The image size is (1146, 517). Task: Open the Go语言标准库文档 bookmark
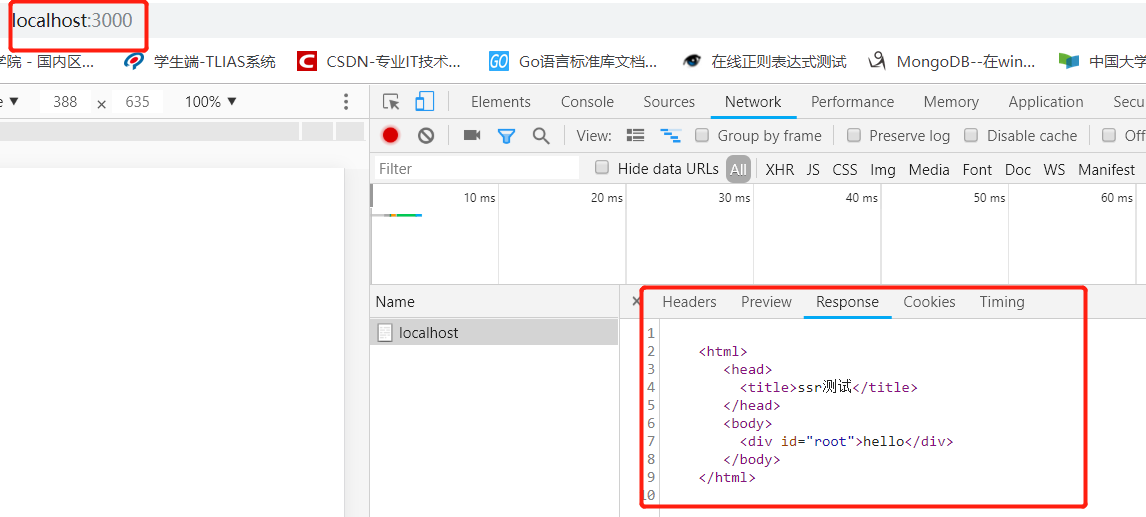[573, 61]
